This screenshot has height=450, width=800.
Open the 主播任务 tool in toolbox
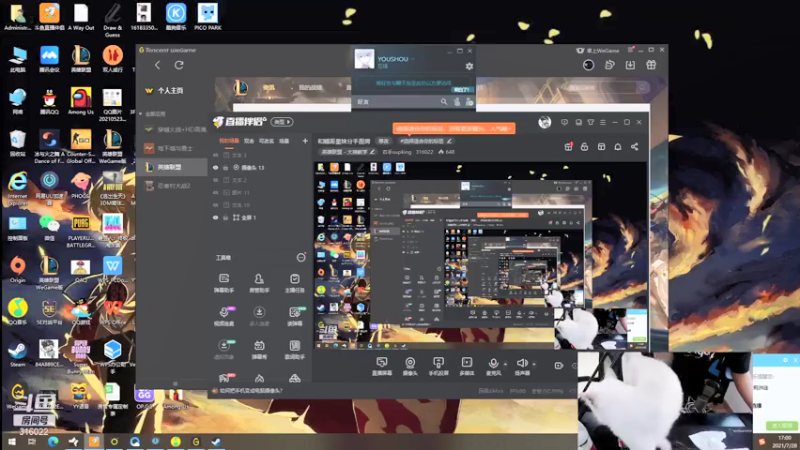[x=294, y=283]
